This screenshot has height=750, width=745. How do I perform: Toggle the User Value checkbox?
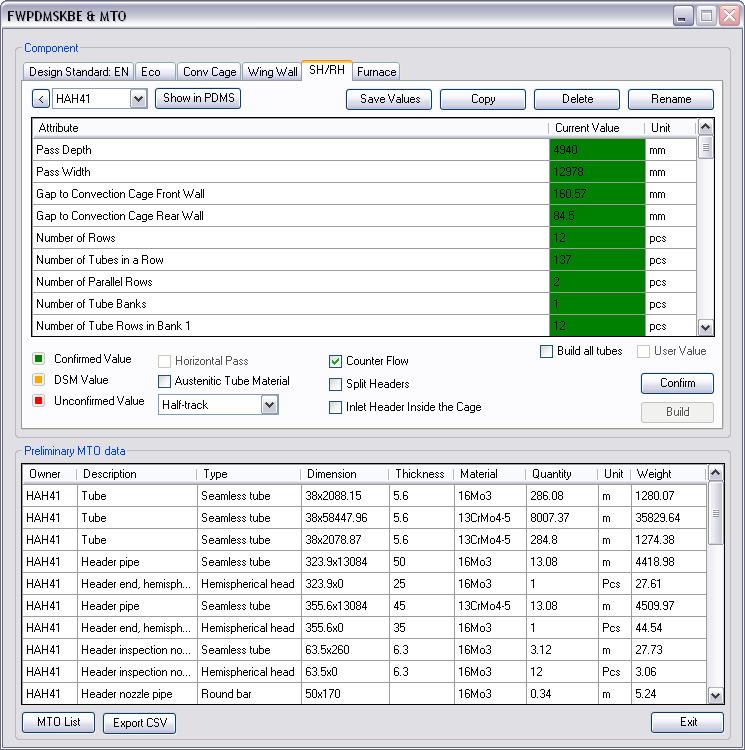[x=643, y=352]
